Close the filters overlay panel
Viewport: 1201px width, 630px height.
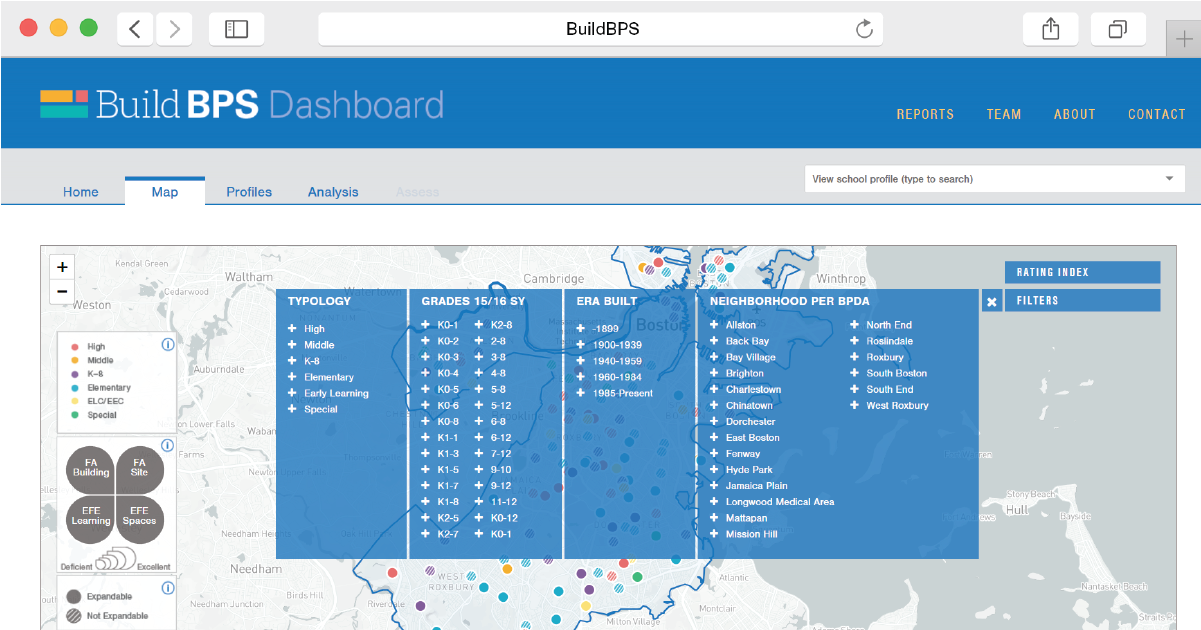click(991, 301)
